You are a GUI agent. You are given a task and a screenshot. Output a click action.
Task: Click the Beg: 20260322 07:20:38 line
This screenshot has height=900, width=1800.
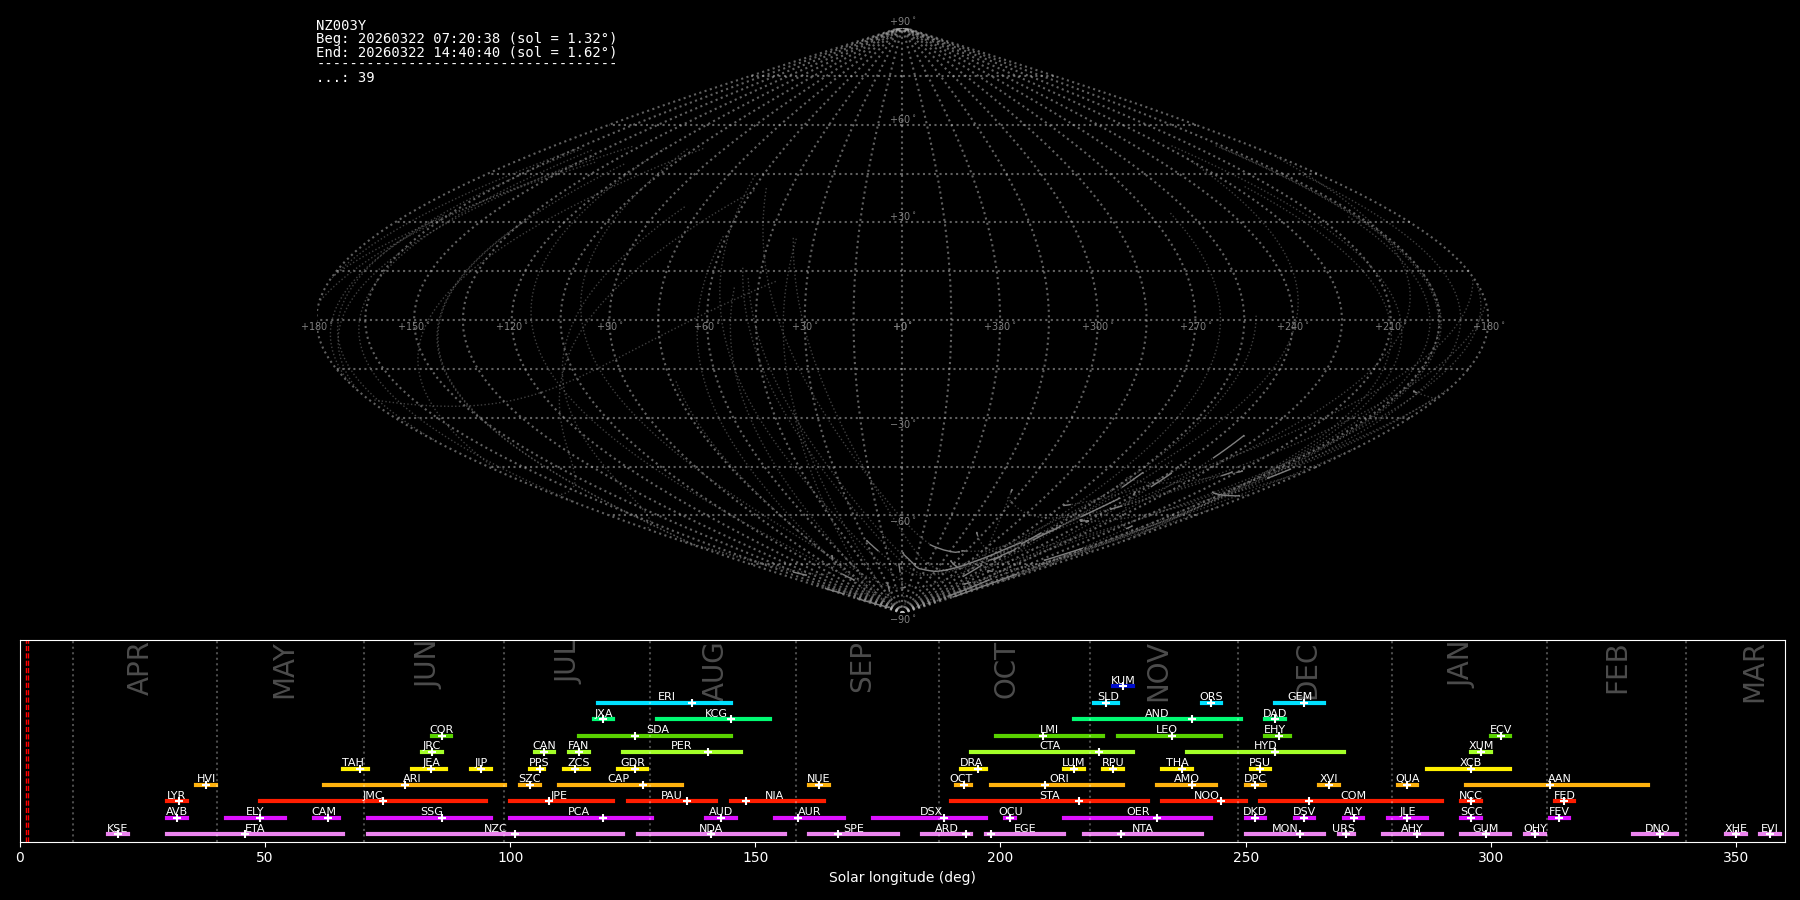click(x=466, y=39)
